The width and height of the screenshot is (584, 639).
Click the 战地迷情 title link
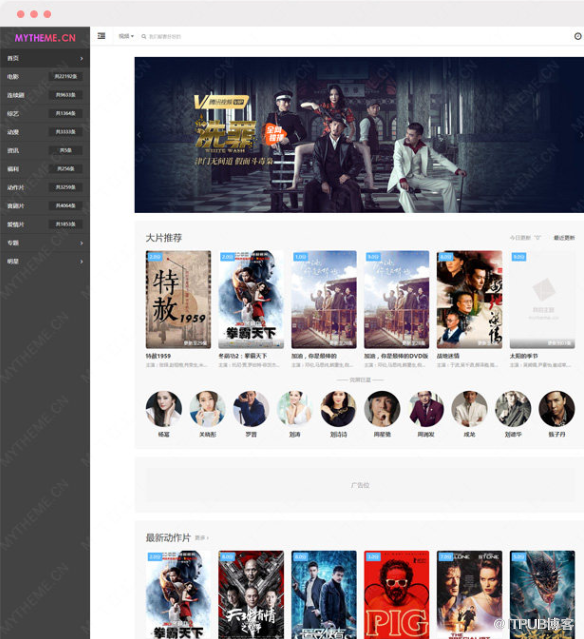tap(448, 356)
